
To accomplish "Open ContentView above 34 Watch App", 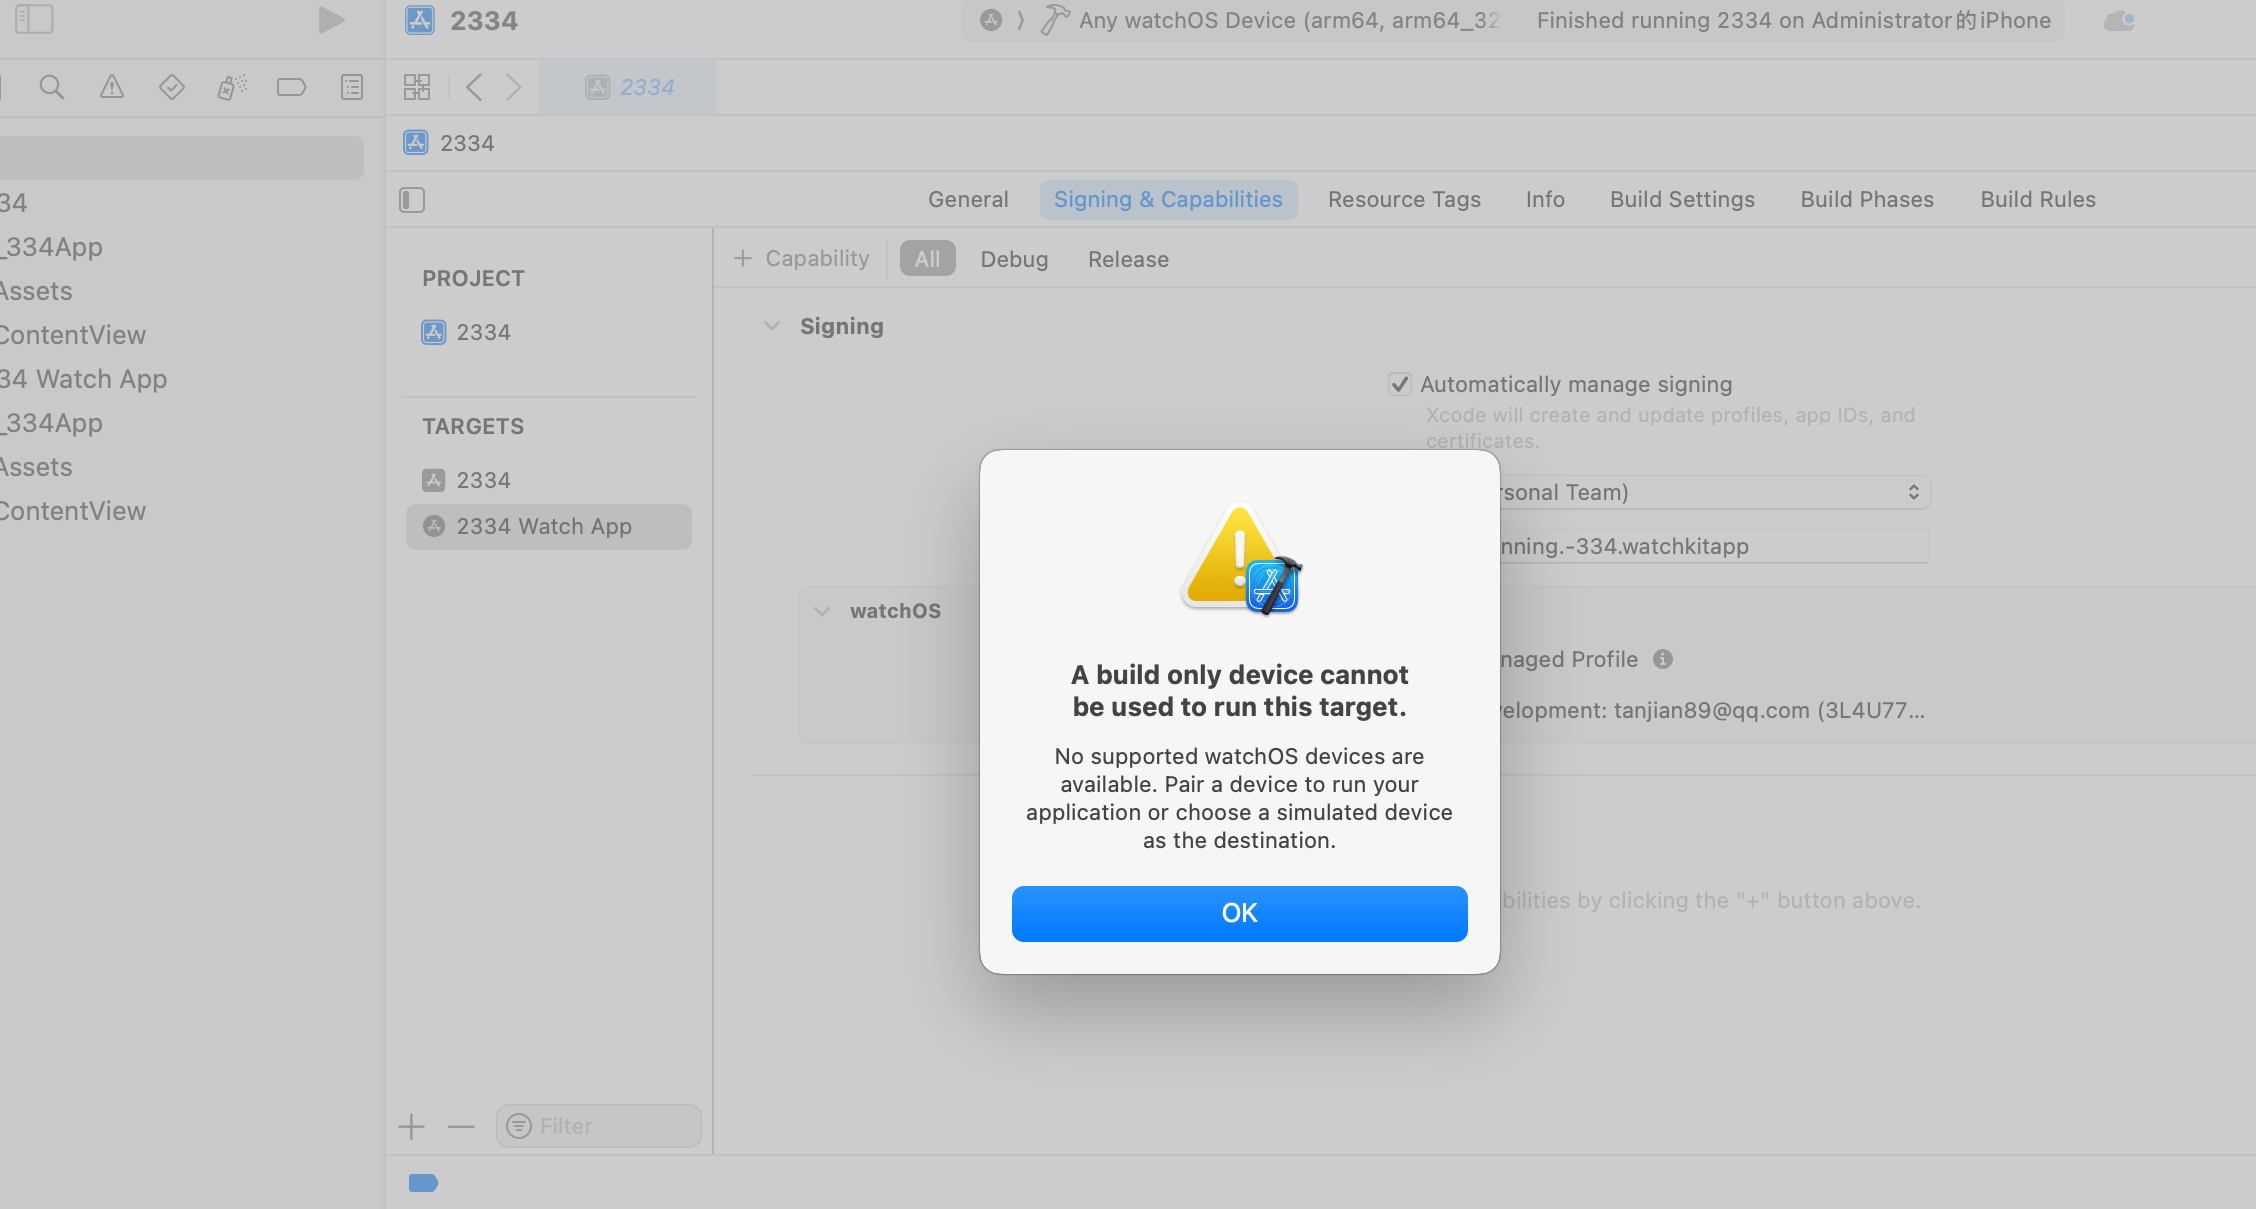I will 73,335.
